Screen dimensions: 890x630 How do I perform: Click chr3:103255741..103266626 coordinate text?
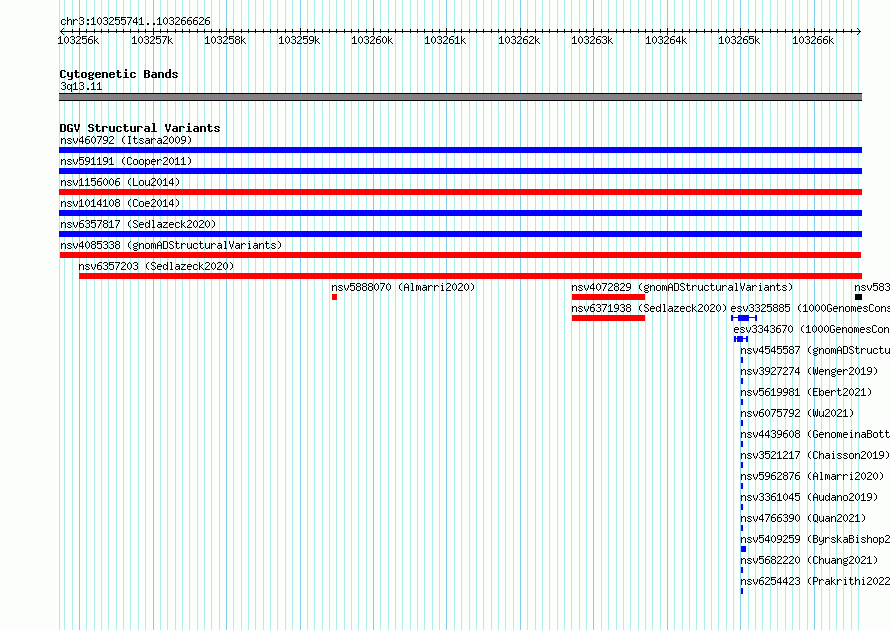(135, 21)
